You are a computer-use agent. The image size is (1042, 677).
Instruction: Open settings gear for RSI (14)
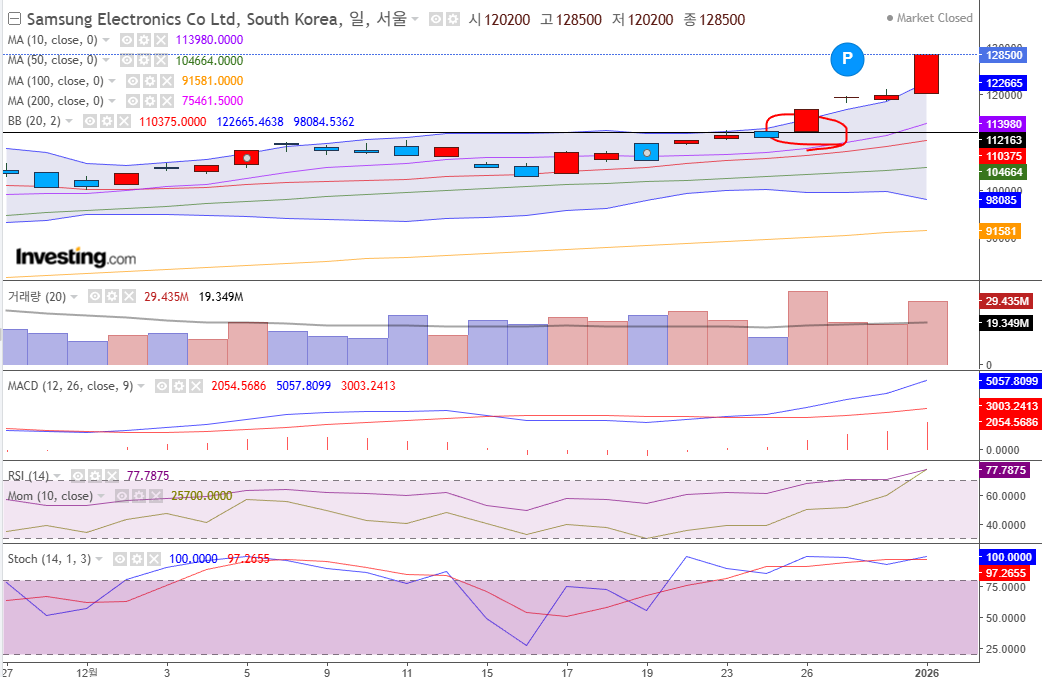pyautogui.click(x=95, y=476)
